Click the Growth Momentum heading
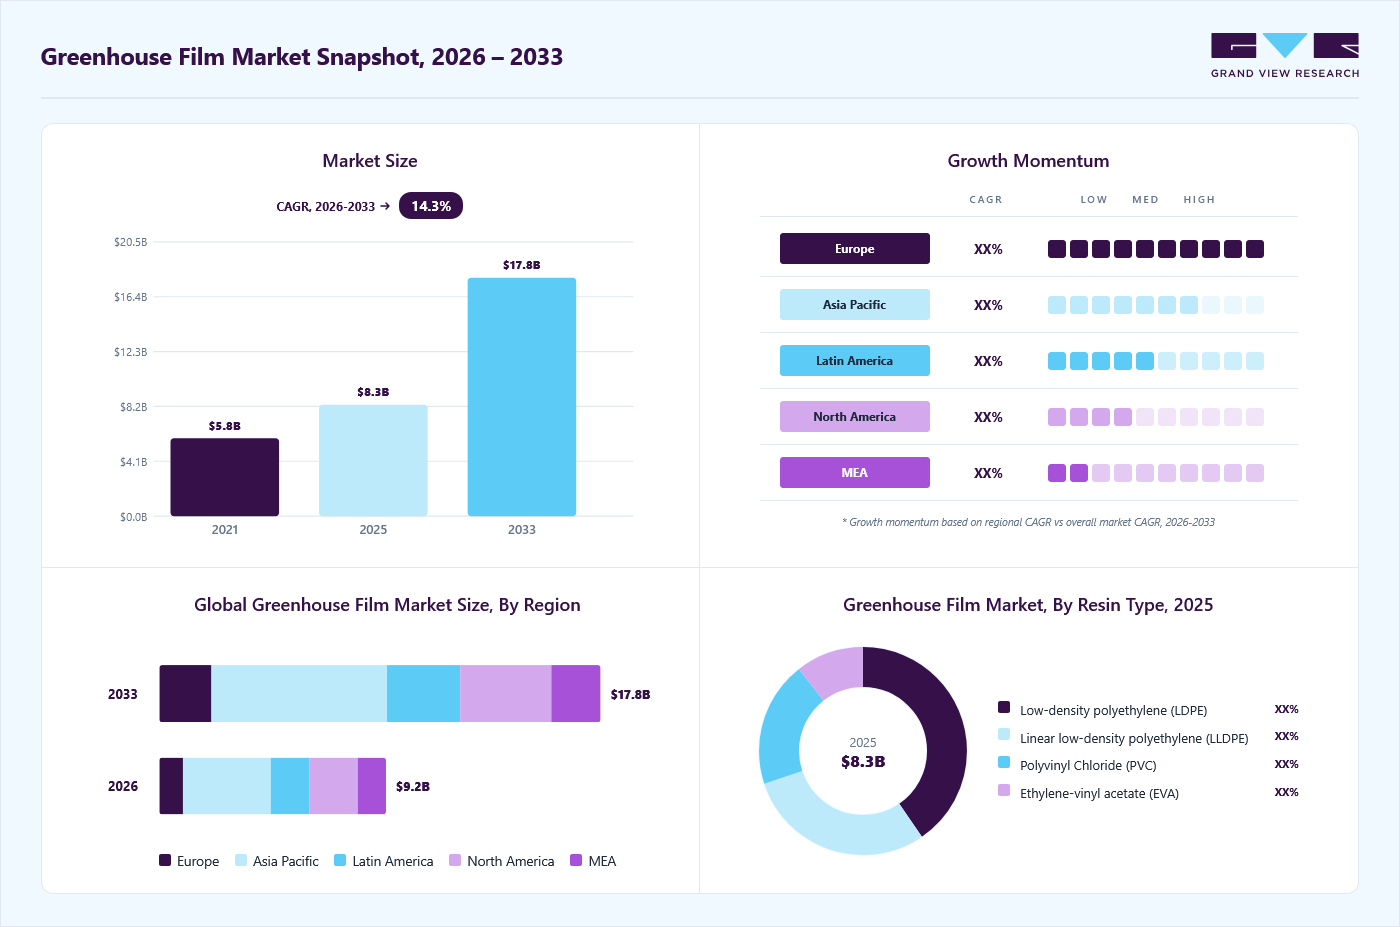The height and width of the screenshot is (927, 1400). [1028, 161]
